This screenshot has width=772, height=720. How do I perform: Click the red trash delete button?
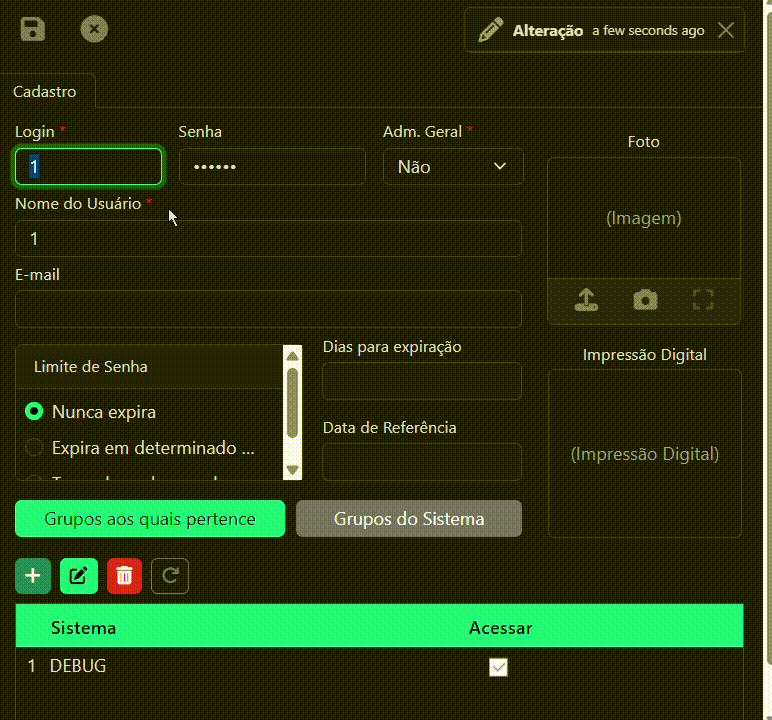click(124, 575)
